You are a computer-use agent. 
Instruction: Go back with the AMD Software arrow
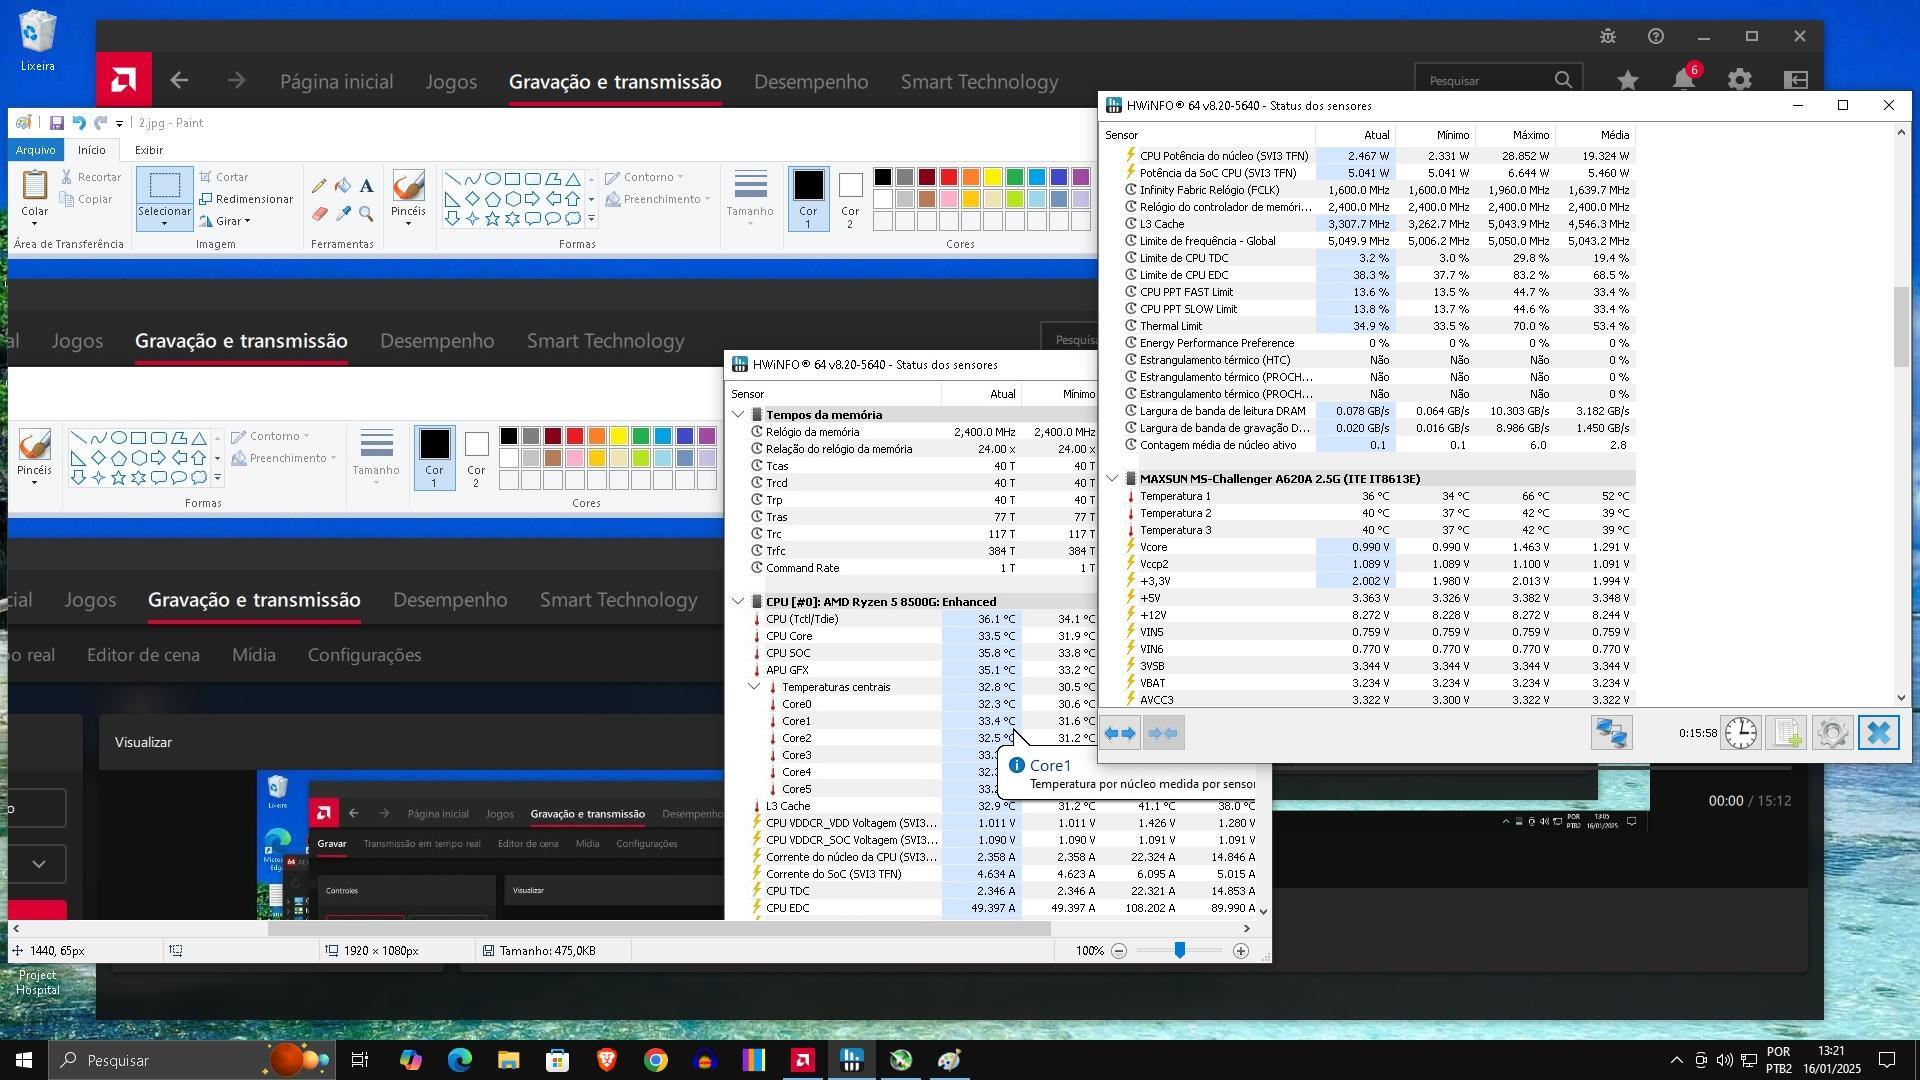[179, 81]
